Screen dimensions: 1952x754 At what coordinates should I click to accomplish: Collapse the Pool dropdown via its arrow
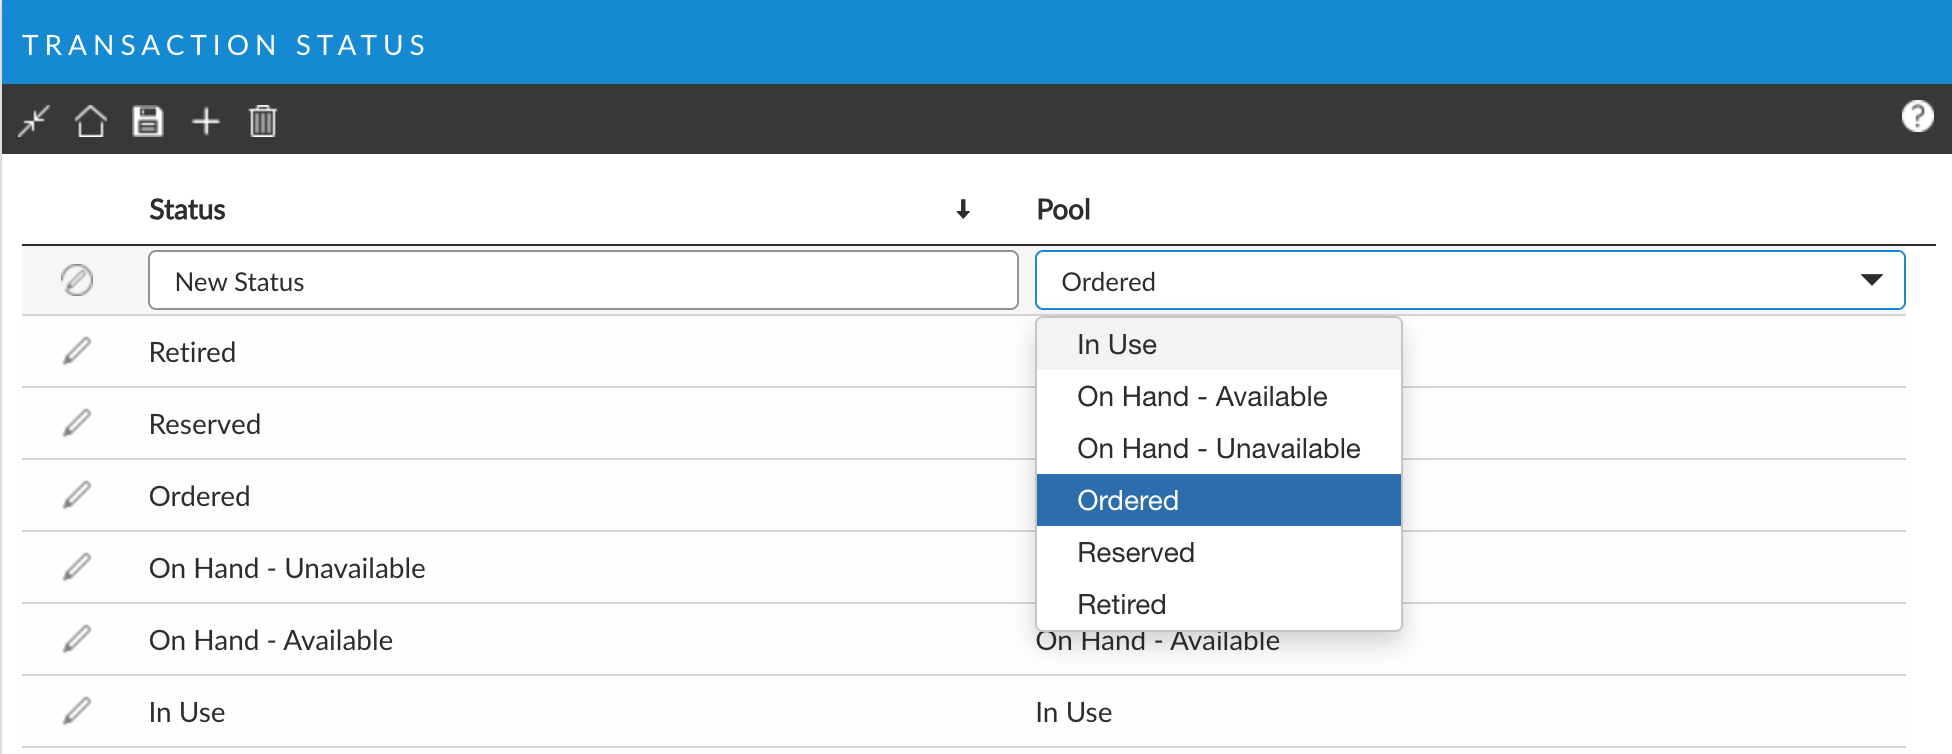point(1871,281)
